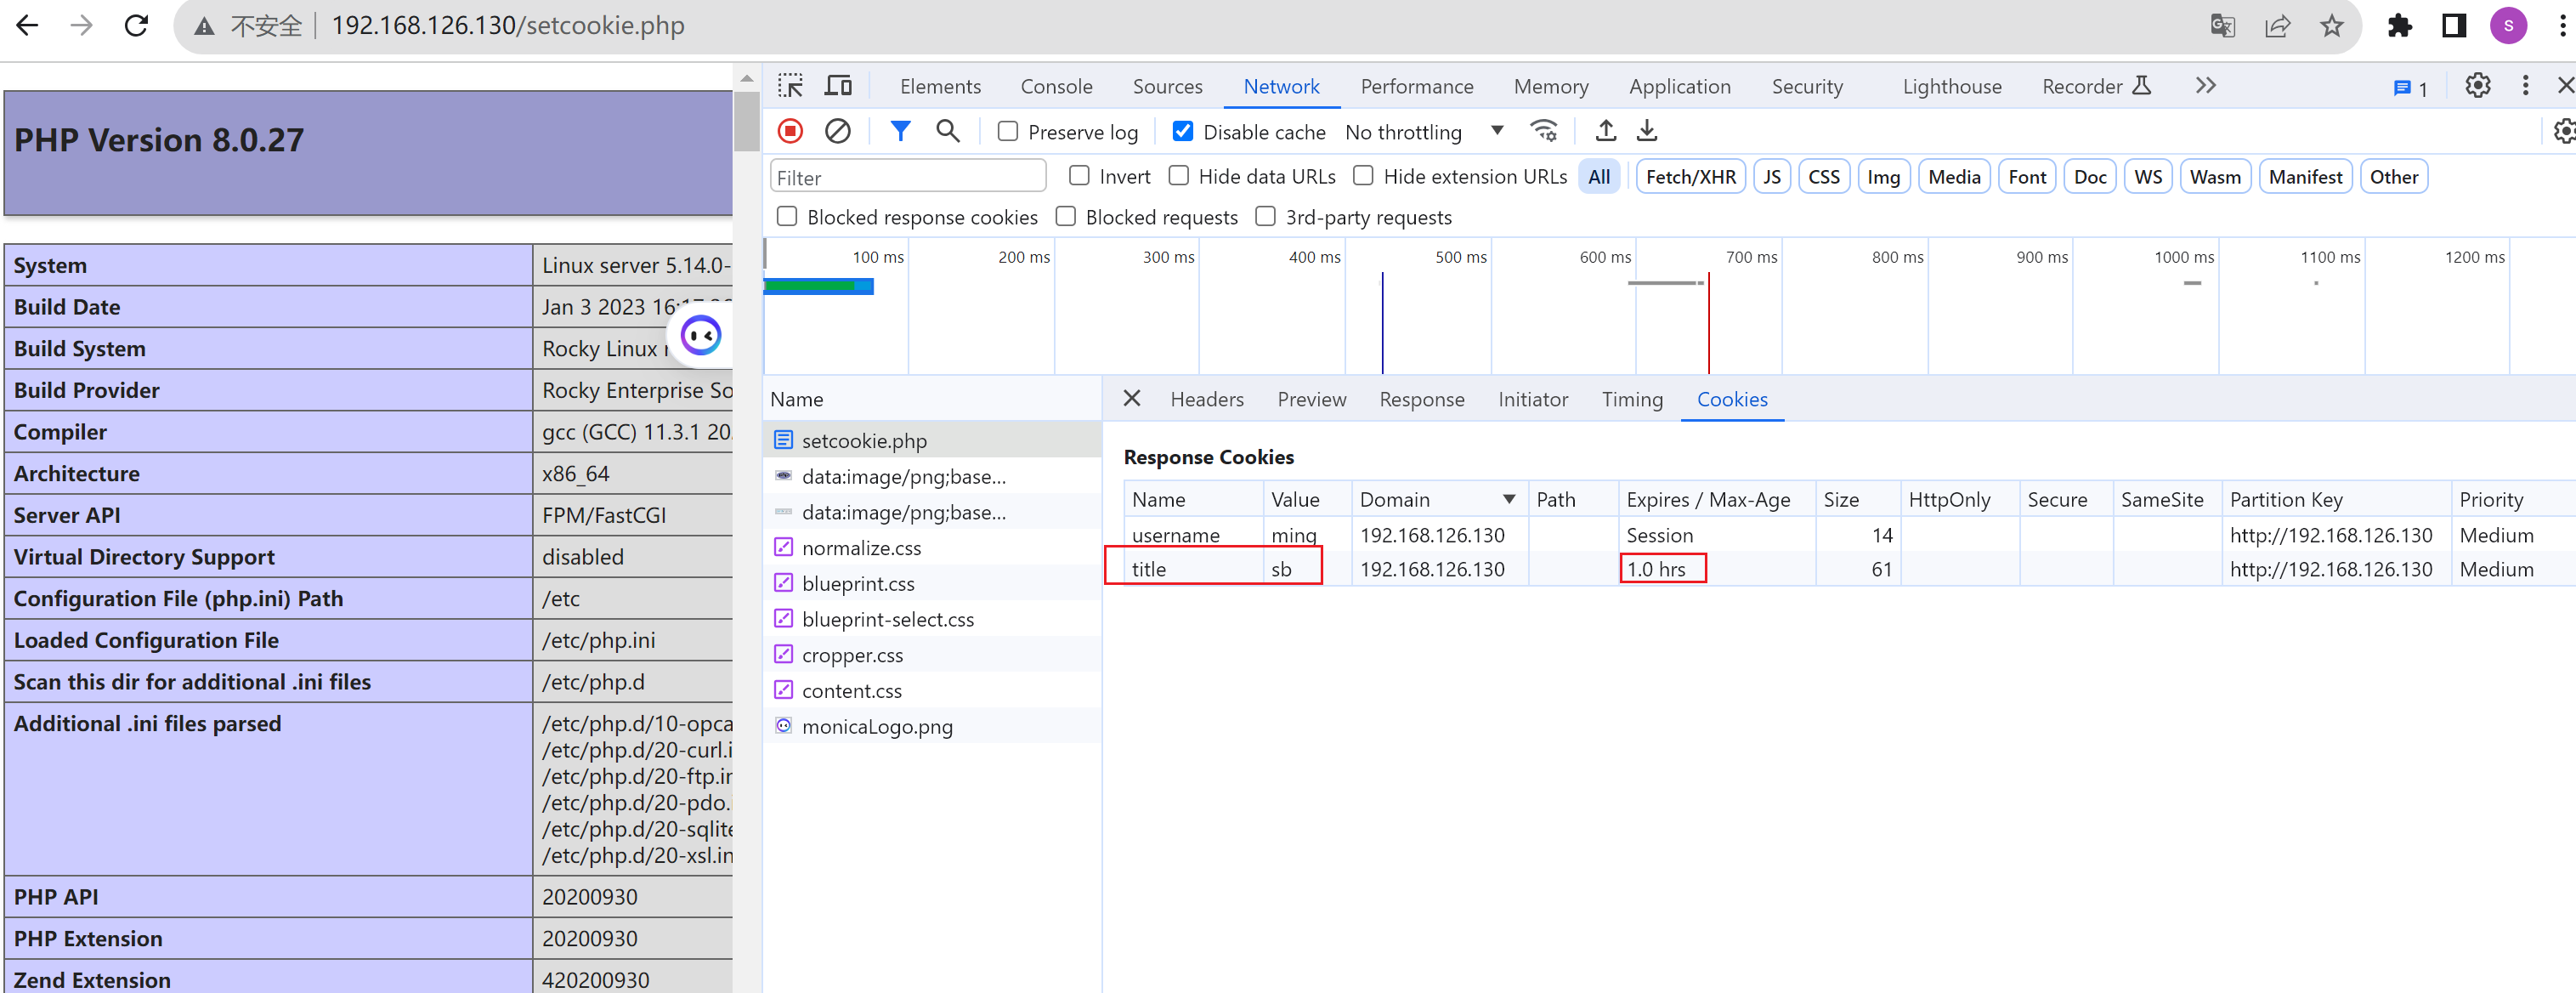Expand more DevTools tabs chevron
This screenshot has height=993, width=2576.
(x=2205, y=86)
